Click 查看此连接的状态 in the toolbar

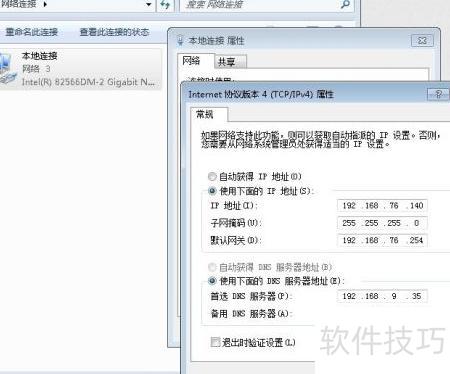point(114,32)
